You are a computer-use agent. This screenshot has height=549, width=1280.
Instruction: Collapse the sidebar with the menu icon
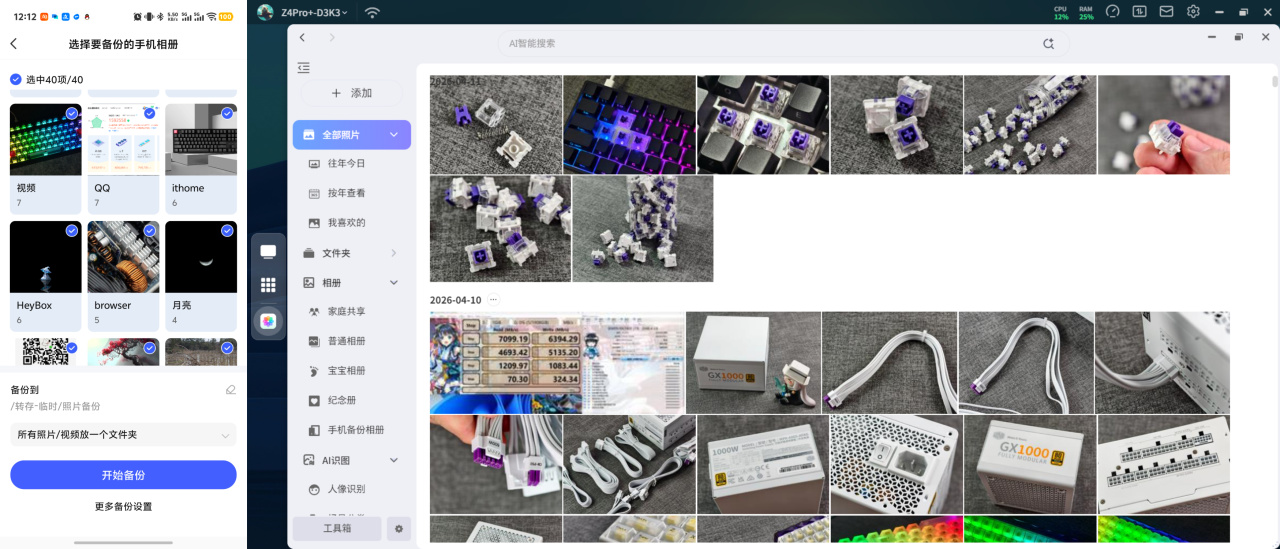point(304,68)
